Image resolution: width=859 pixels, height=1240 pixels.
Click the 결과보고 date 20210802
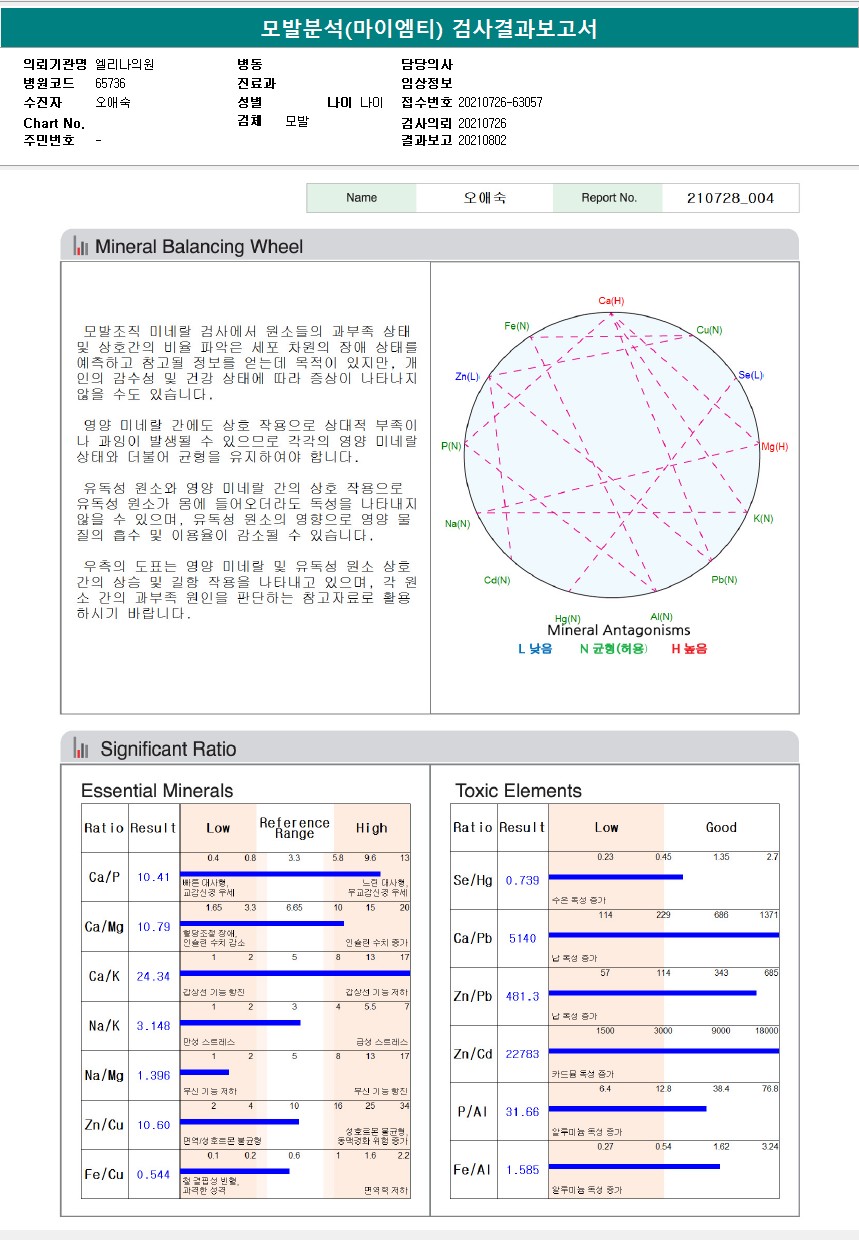[x=482, y=140]
